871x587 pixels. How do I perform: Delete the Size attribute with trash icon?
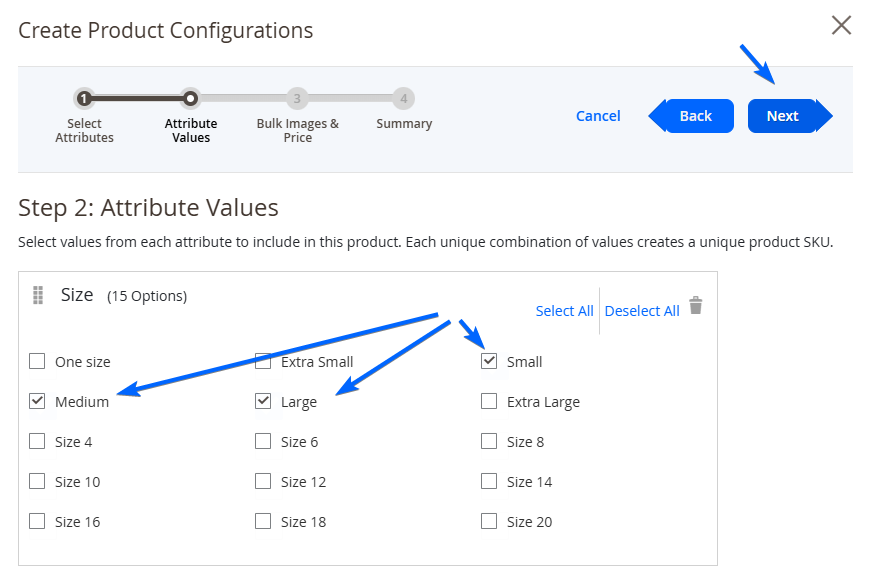pyautogui.click(x=695, y=305)
